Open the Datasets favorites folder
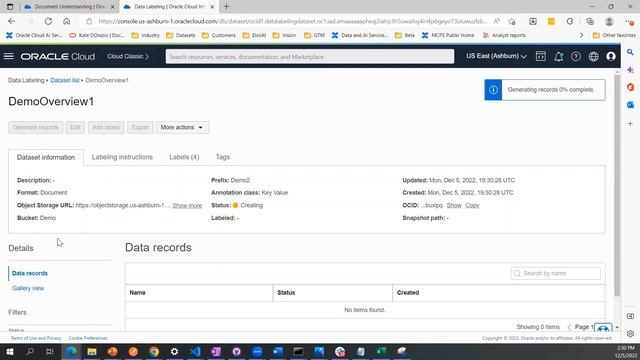The width and height of the screenshot is (640, 360). pos(181,36)
